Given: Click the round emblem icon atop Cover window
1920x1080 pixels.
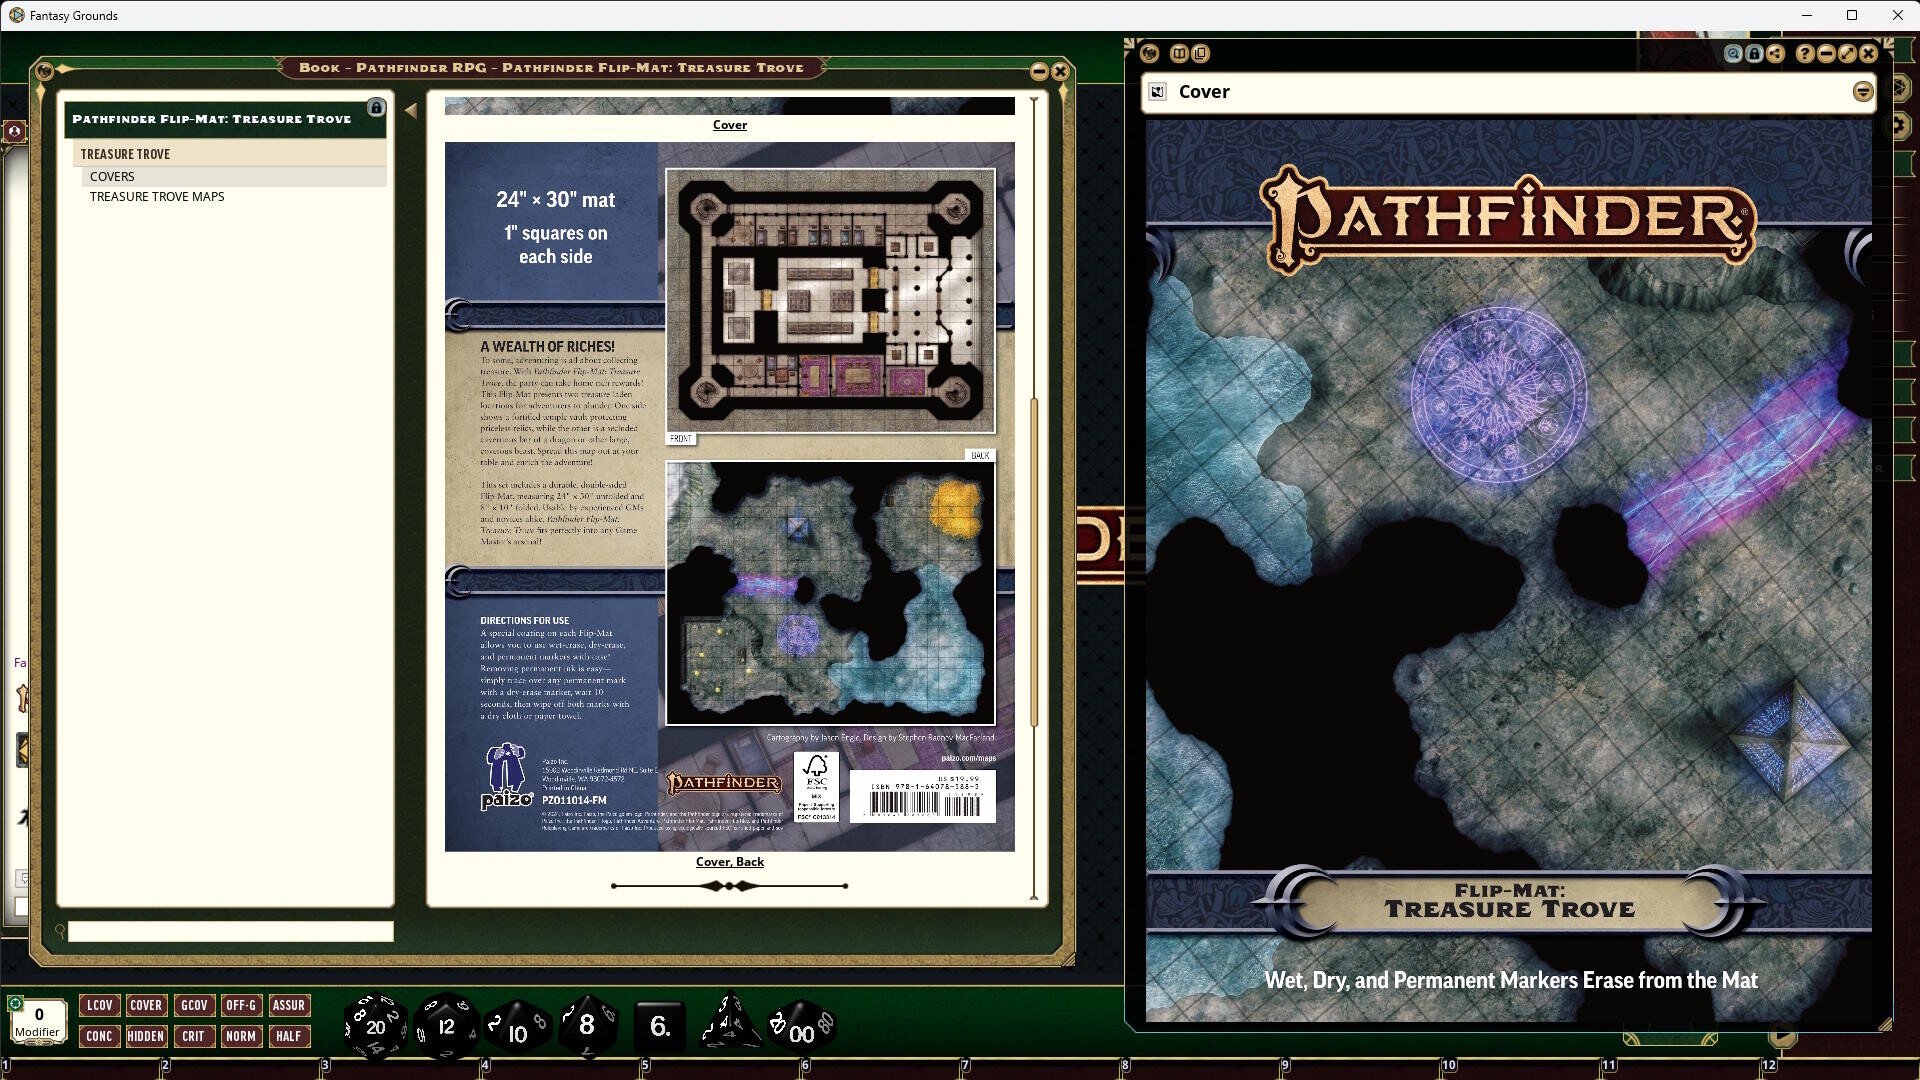Looking at the screenshot, I should click(1149, 53).
